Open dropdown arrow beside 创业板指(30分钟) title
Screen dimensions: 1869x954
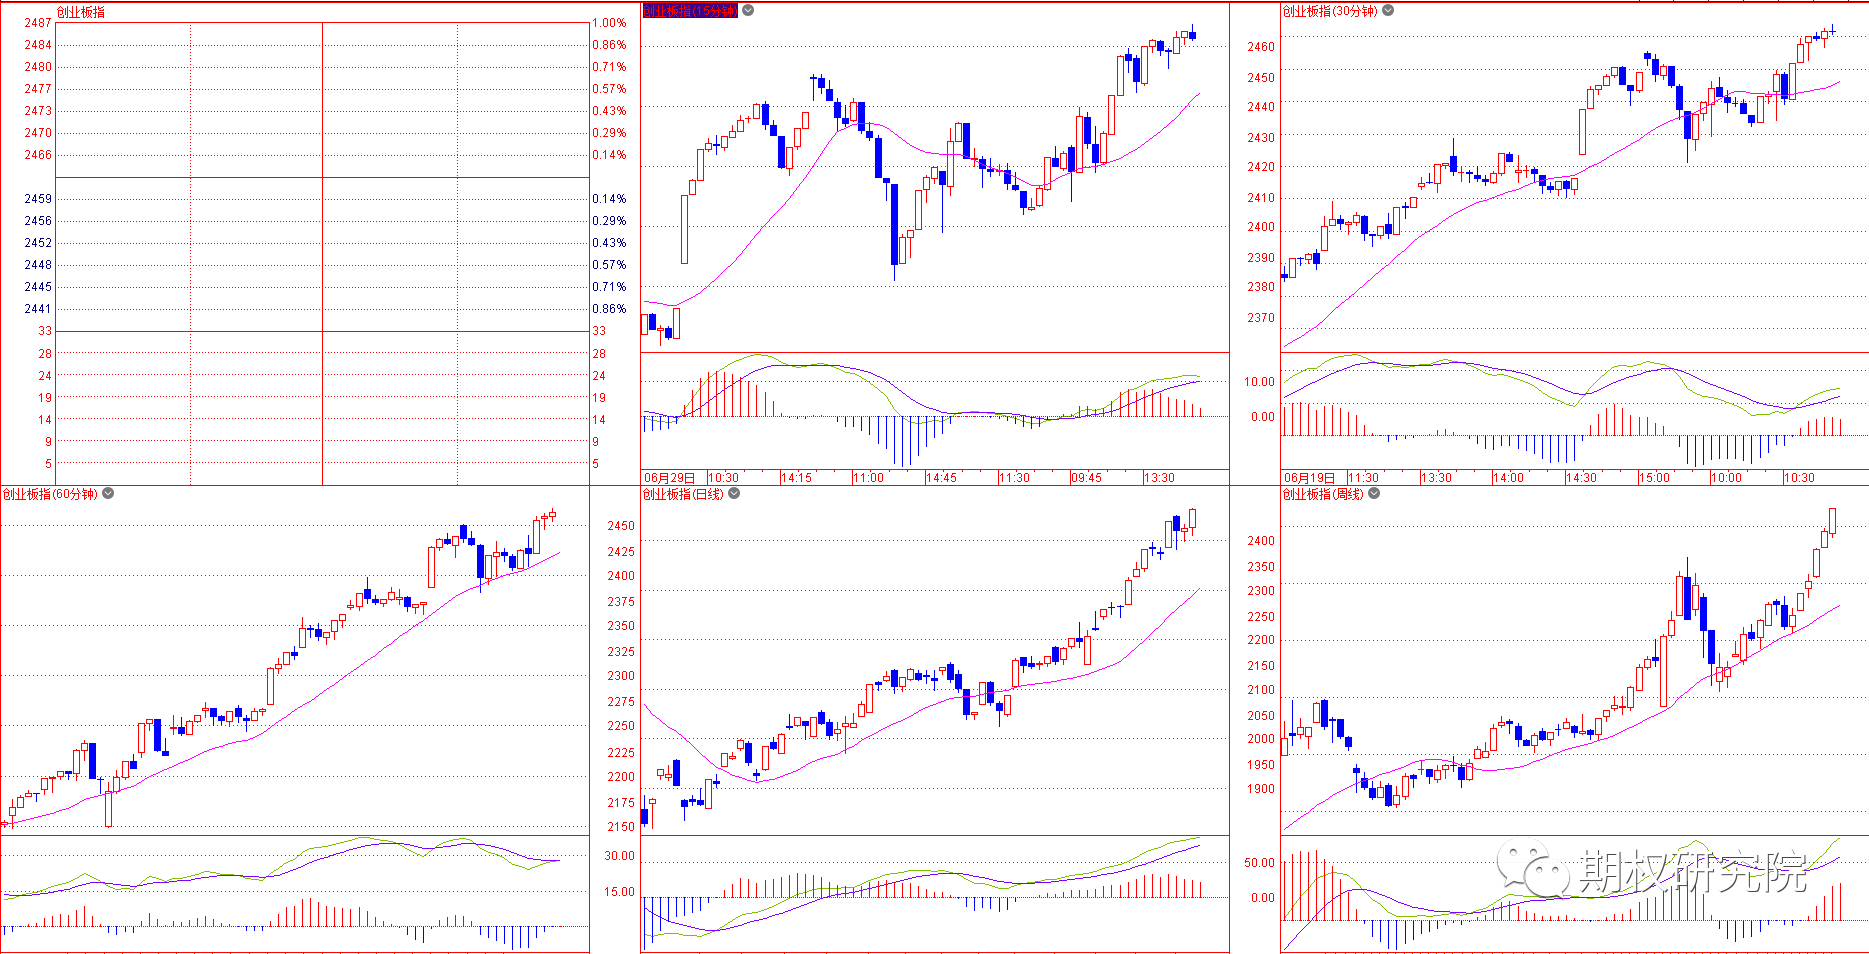pyautogui.click(x=1388, y=11)
